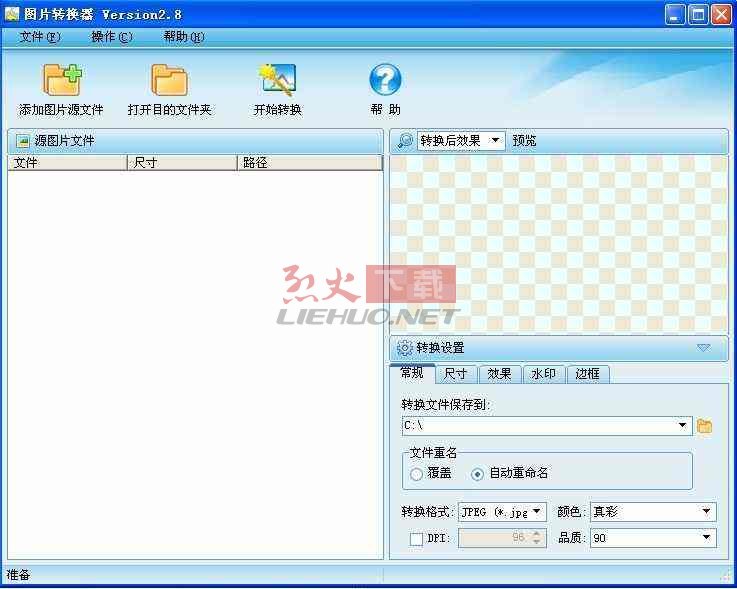This screenshot has width=737, height=589.
Task: Select the 自动重命名 radio button
Action: pyautogui.click(x=477, y=474)
